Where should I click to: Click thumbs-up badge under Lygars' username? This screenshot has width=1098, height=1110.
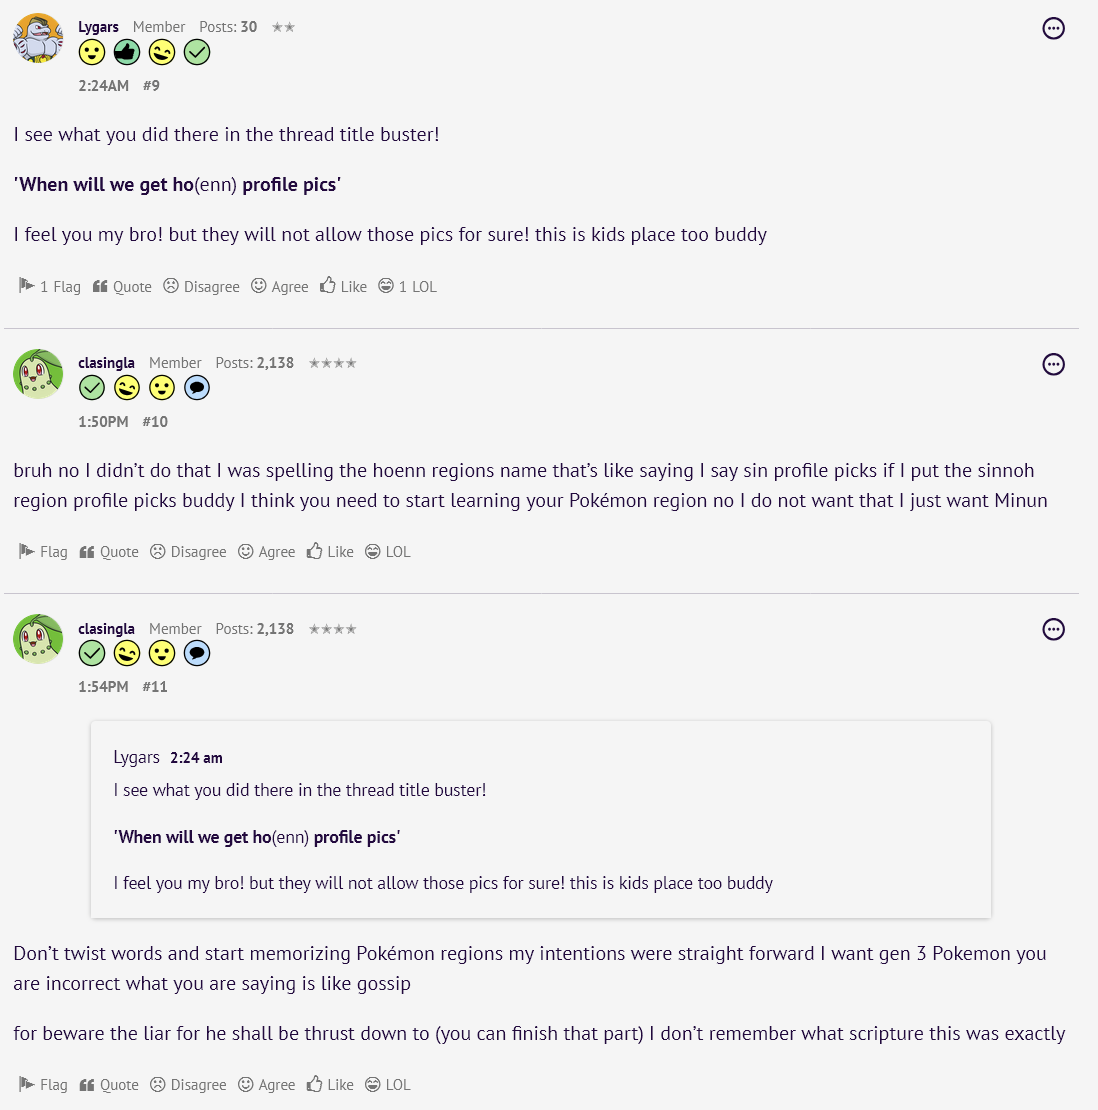coord(127,52)
